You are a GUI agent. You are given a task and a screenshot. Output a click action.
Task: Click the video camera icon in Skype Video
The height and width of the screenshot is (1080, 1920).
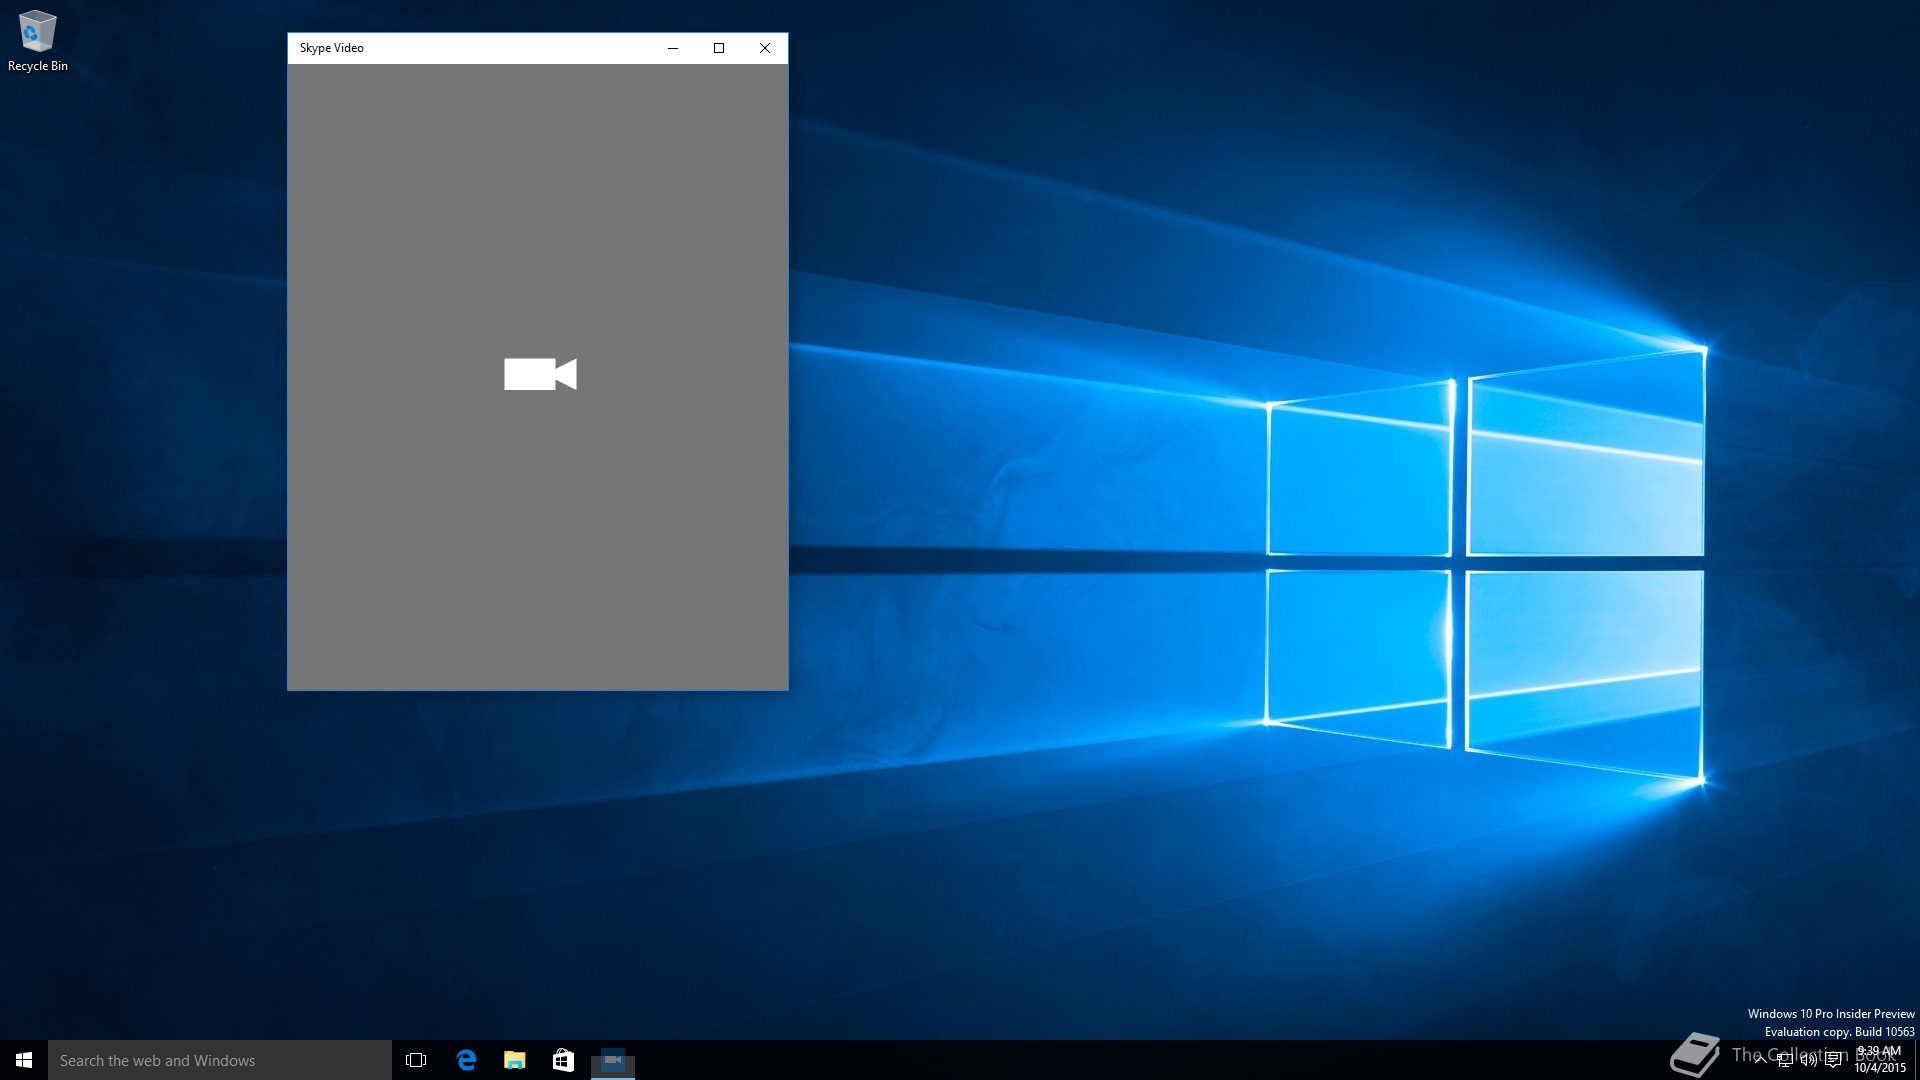(540, 374)
